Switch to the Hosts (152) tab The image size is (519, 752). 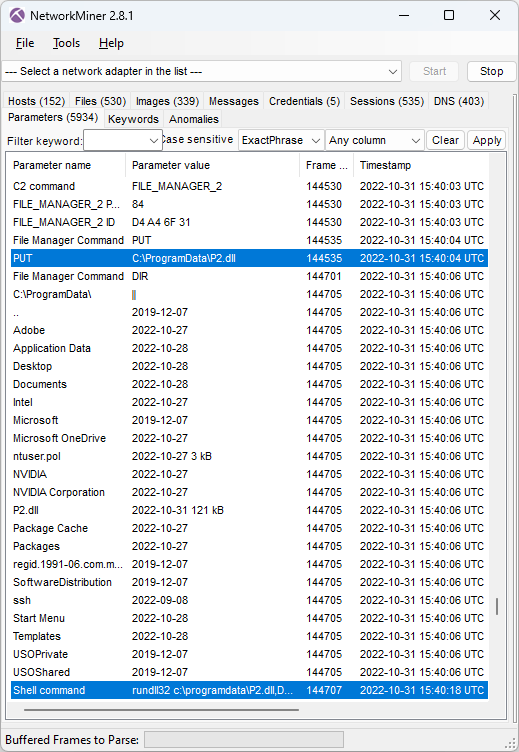click(36, 101)
